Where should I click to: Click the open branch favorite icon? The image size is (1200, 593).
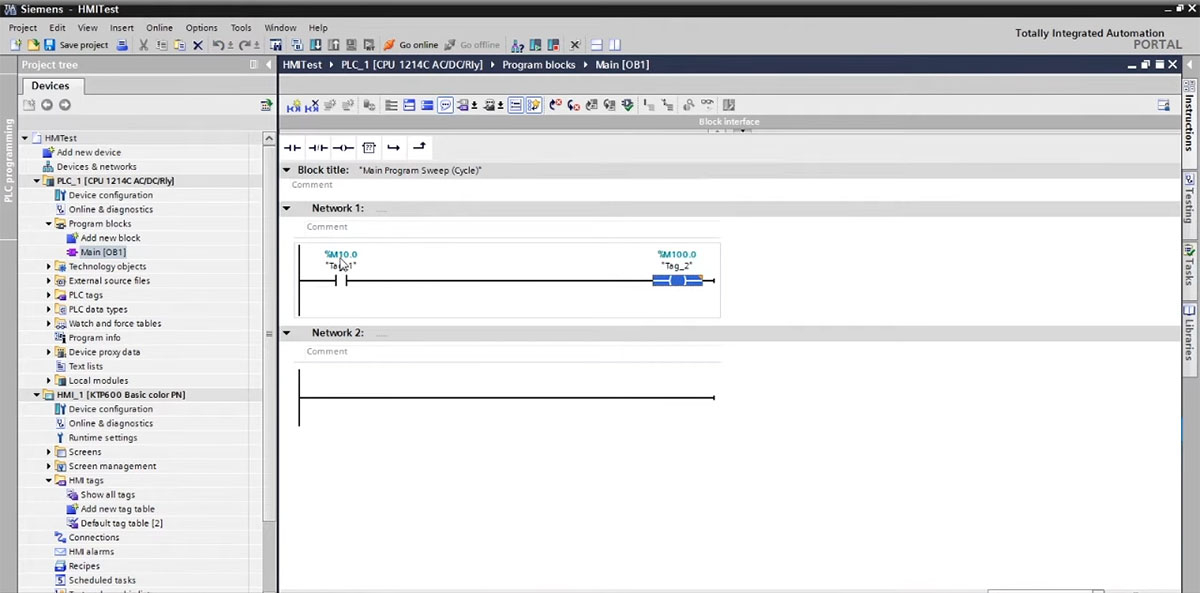[394, 147]
